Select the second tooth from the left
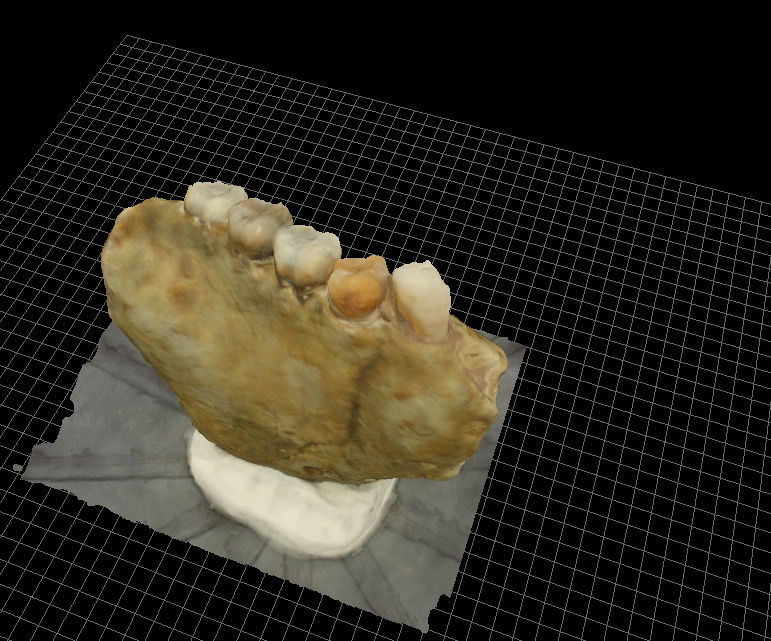 (x=255, y=222)
